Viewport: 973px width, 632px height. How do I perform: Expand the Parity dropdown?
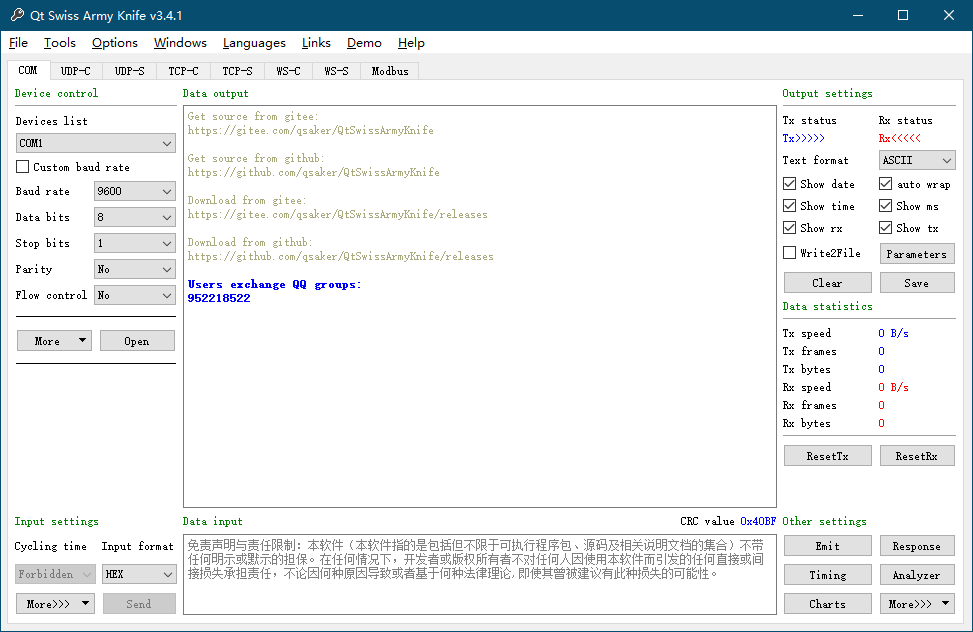(135, 269)
